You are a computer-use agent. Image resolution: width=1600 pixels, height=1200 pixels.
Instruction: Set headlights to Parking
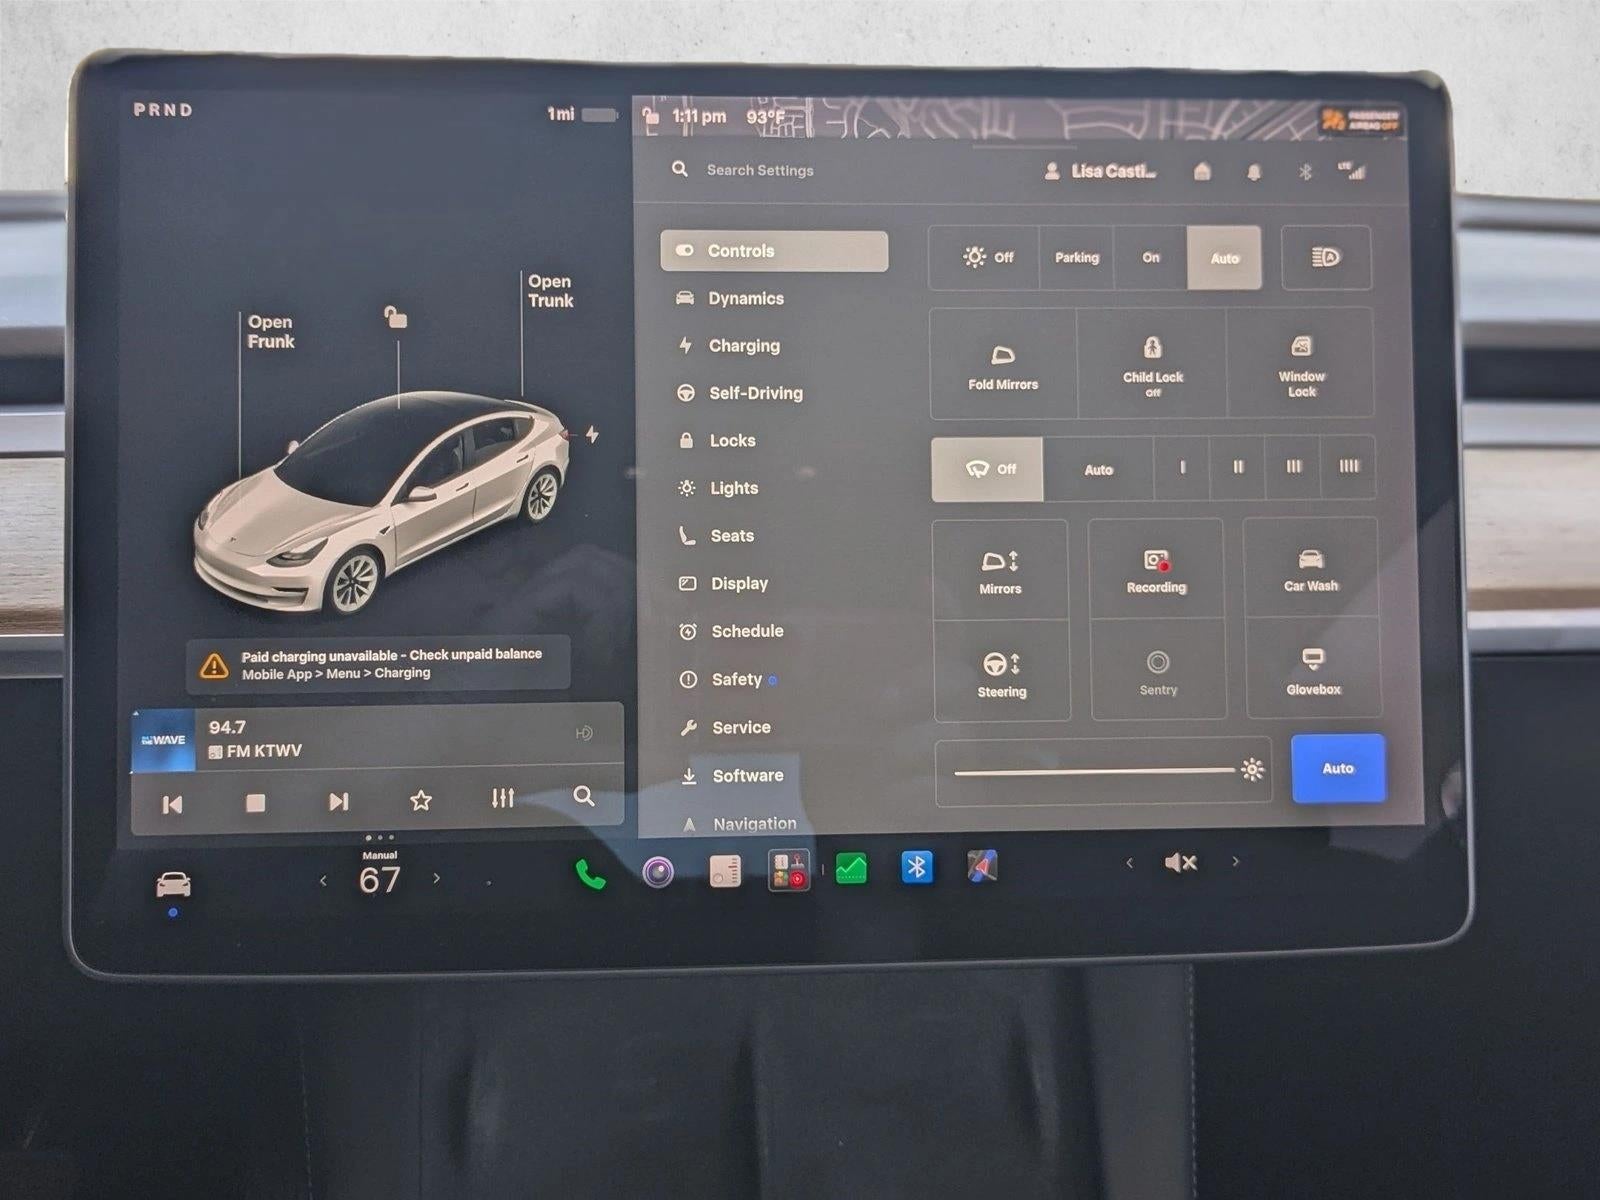1077,257
